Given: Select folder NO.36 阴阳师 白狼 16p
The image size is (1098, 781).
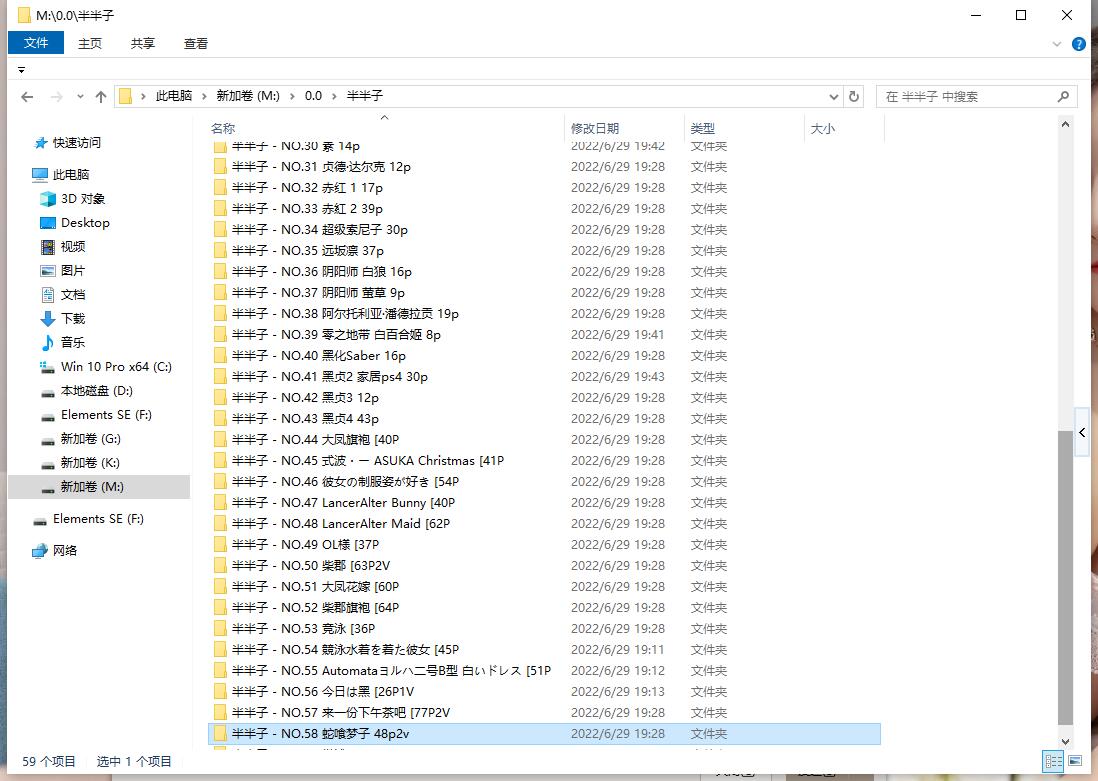Looking at the screenshot, I should (x=544, y=272).
